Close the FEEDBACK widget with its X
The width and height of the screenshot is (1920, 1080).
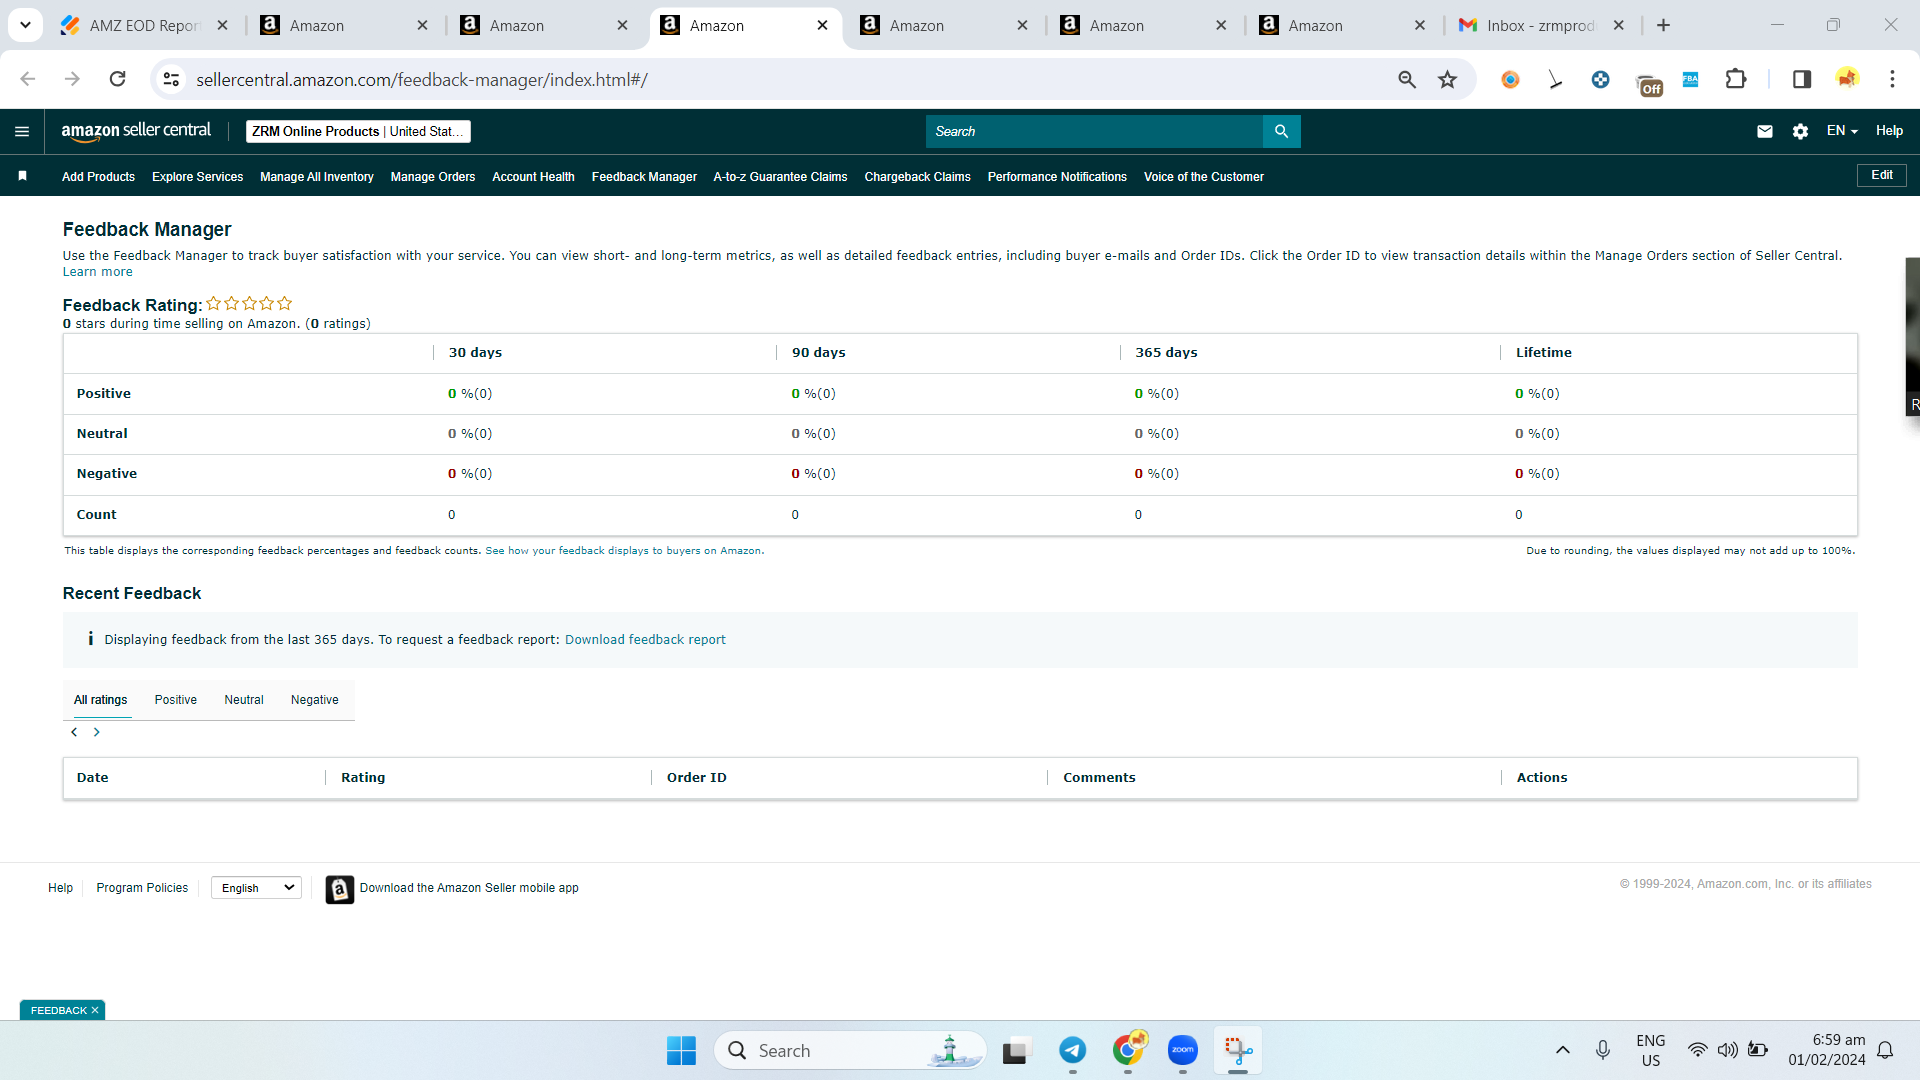[95, 1010]
